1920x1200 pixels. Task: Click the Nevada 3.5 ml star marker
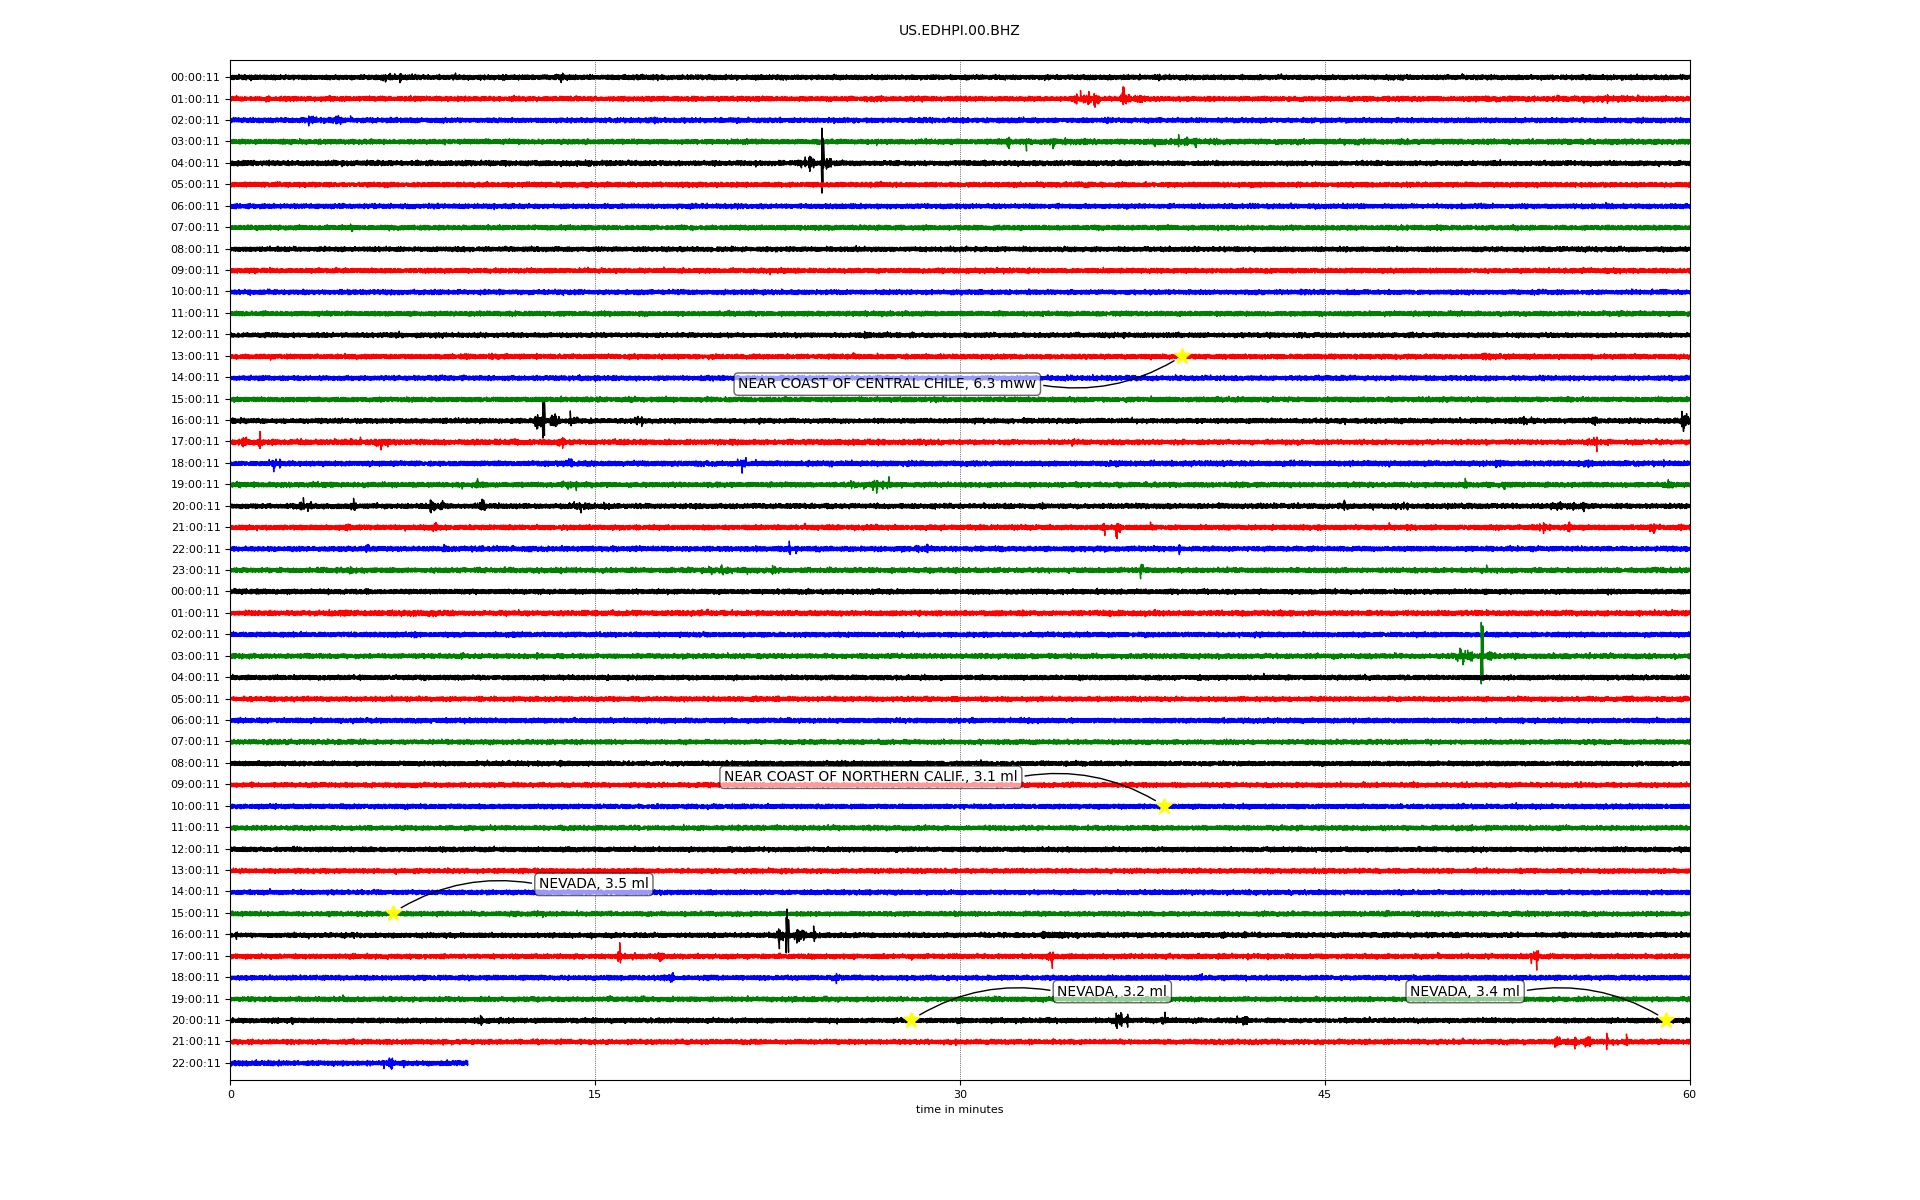pos(393,913)
